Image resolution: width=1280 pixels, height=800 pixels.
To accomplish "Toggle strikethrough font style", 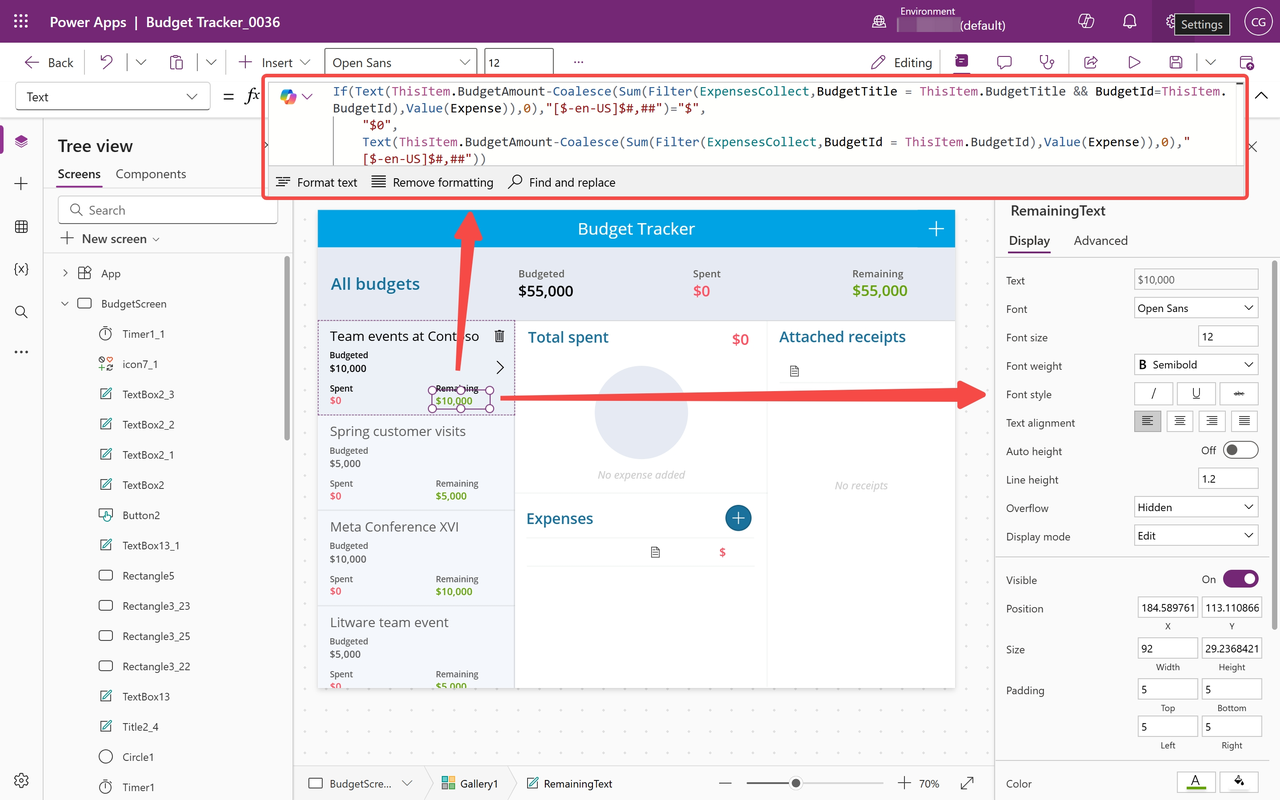I will tap(1239, 394).
